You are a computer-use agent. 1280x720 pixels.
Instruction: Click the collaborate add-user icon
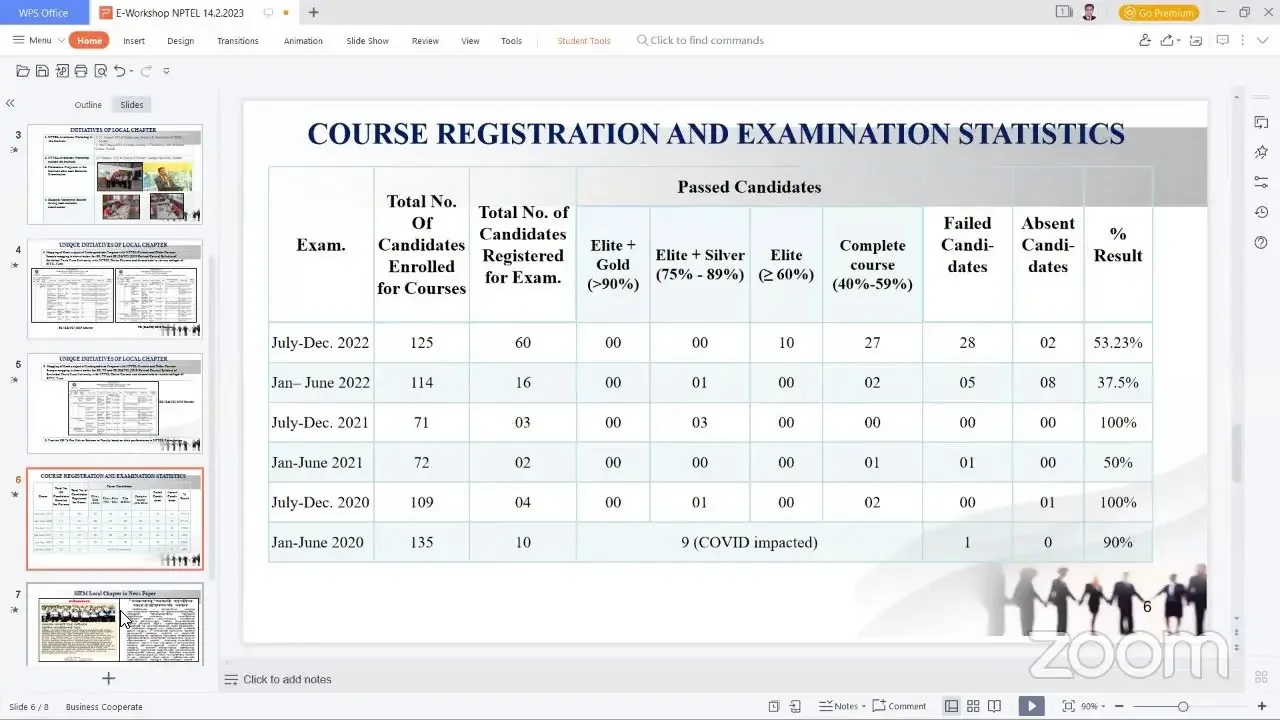(1145, 41)
